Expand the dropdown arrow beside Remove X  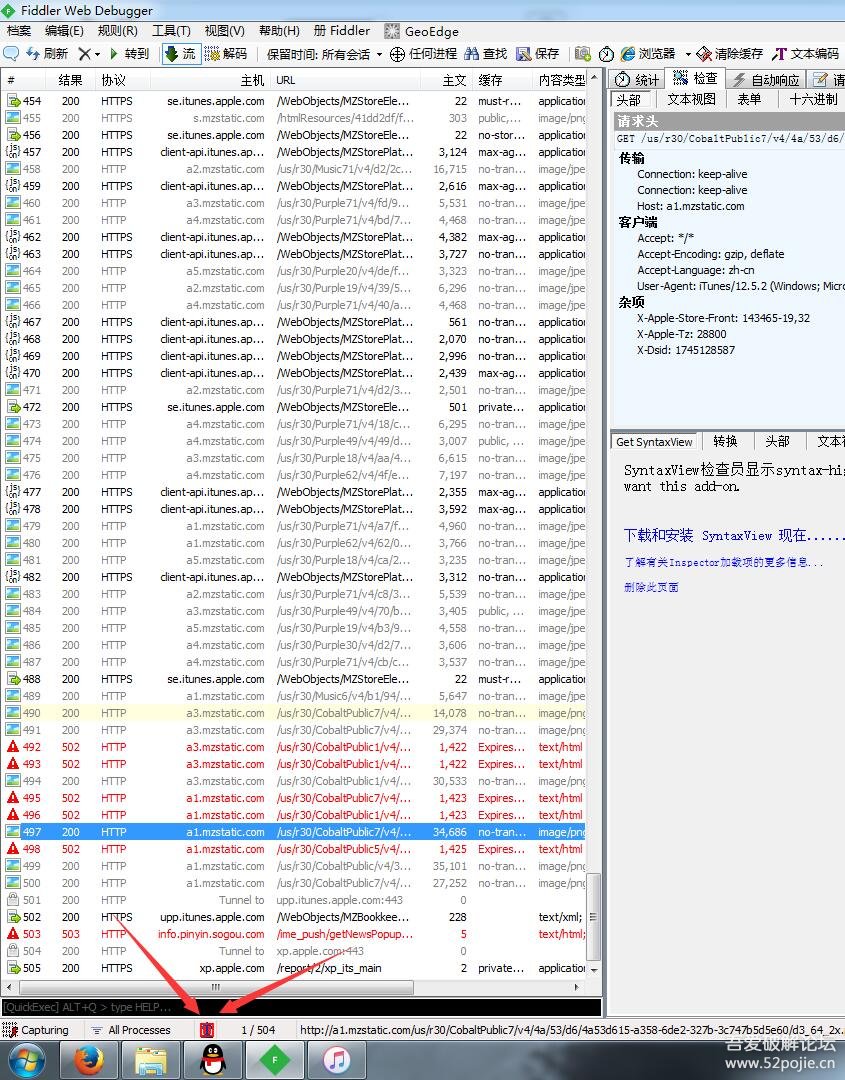pos(97,54)
